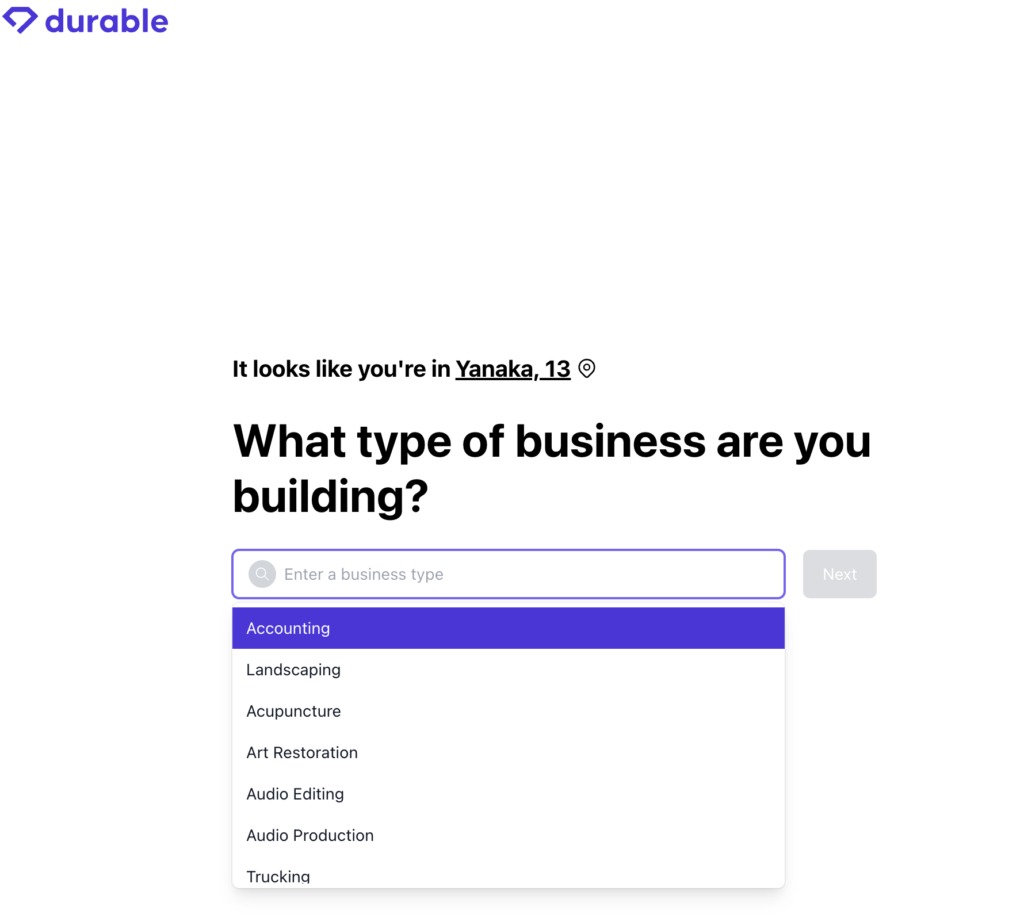Pick Acupuncture from the business types

[293, 711]
